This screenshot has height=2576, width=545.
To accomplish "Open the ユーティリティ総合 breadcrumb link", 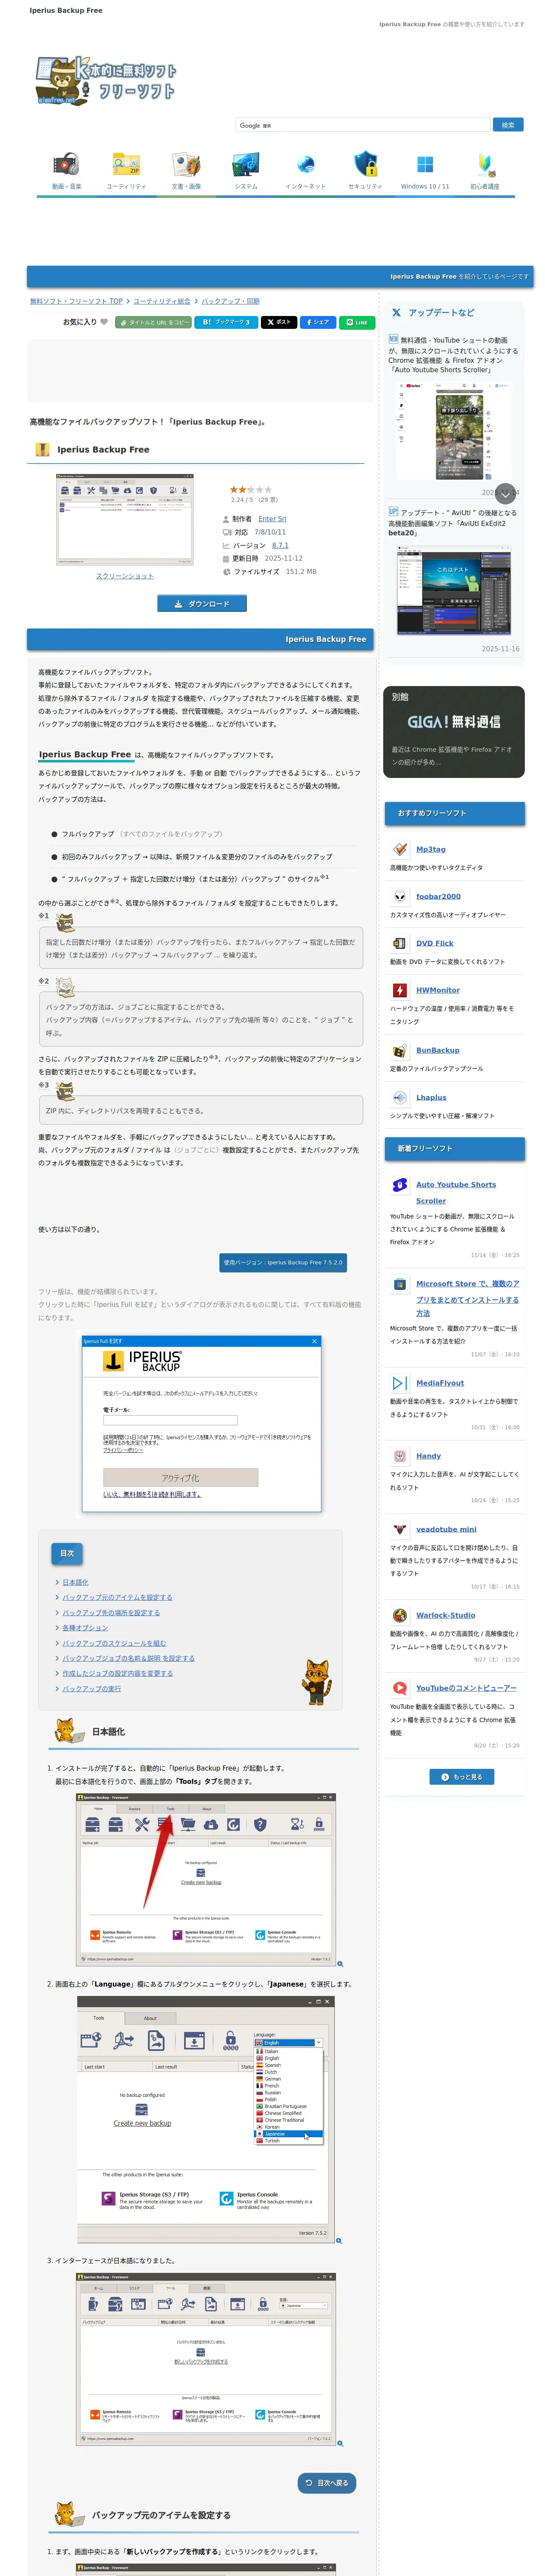I will pyautogui.click(x=162, y=301).
